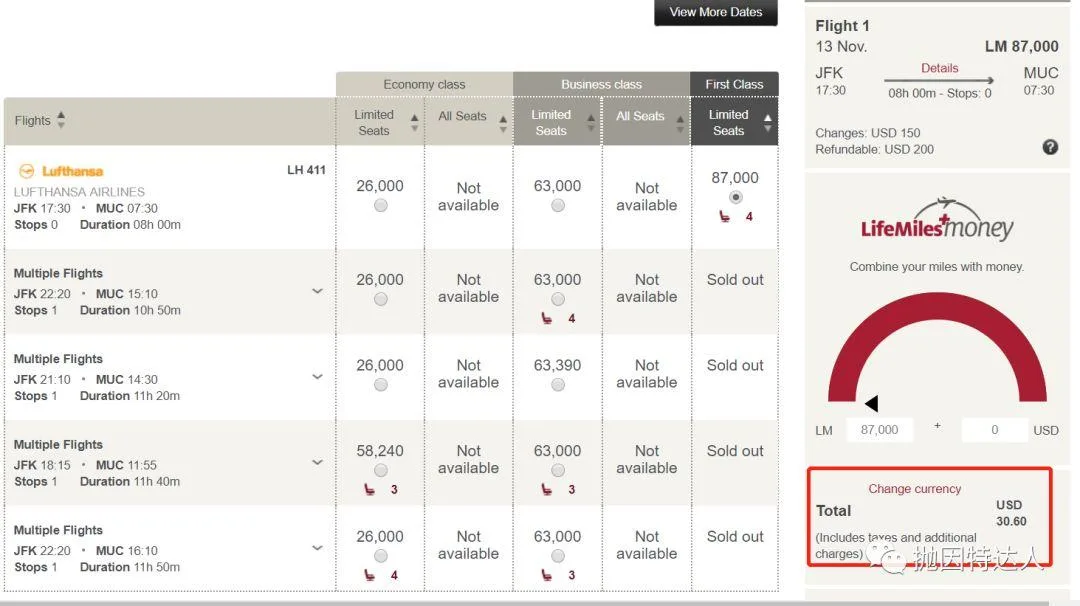Screen dimensions: 1080x606
Task: Select 26,000 Economy fare for LH 411
Action: click(380, 205)
